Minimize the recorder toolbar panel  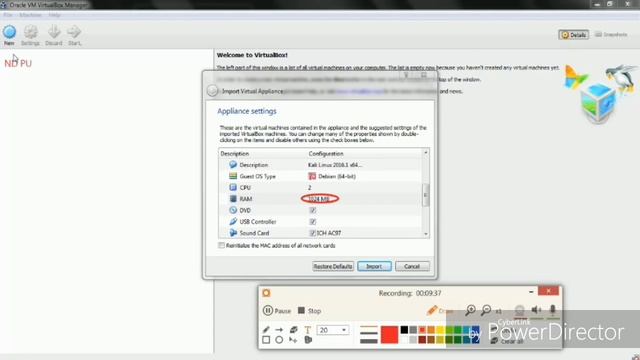[x=531, y=292]
